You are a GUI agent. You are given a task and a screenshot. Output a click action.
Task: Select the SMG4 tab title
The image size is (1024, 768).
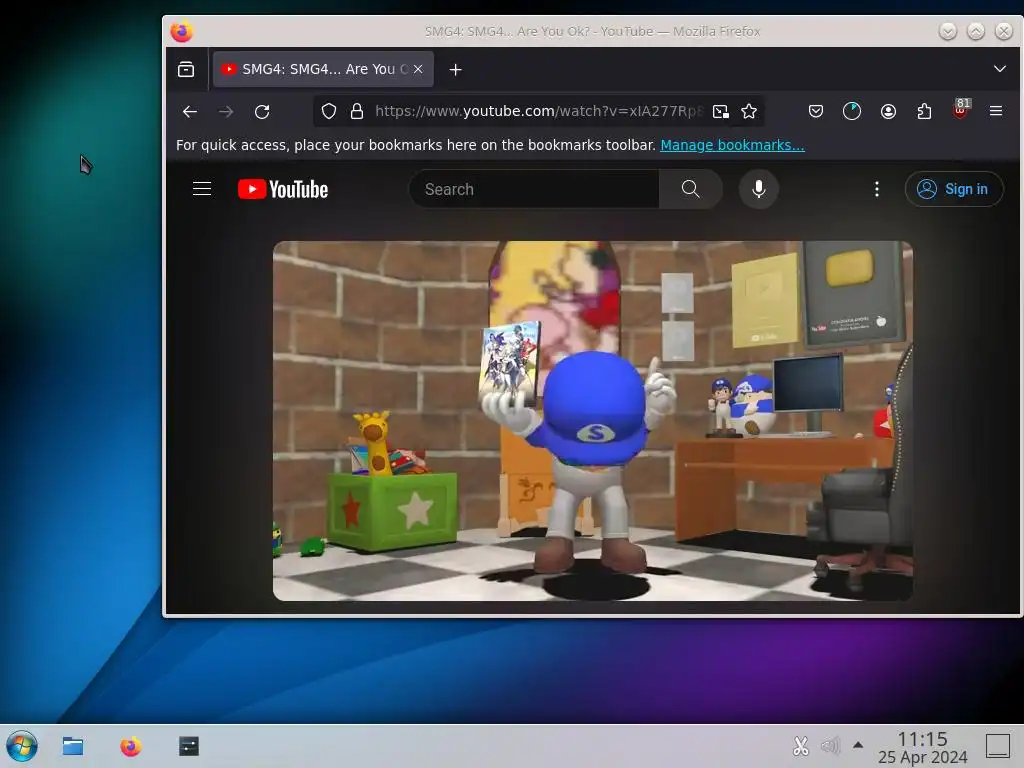[325, 69]
